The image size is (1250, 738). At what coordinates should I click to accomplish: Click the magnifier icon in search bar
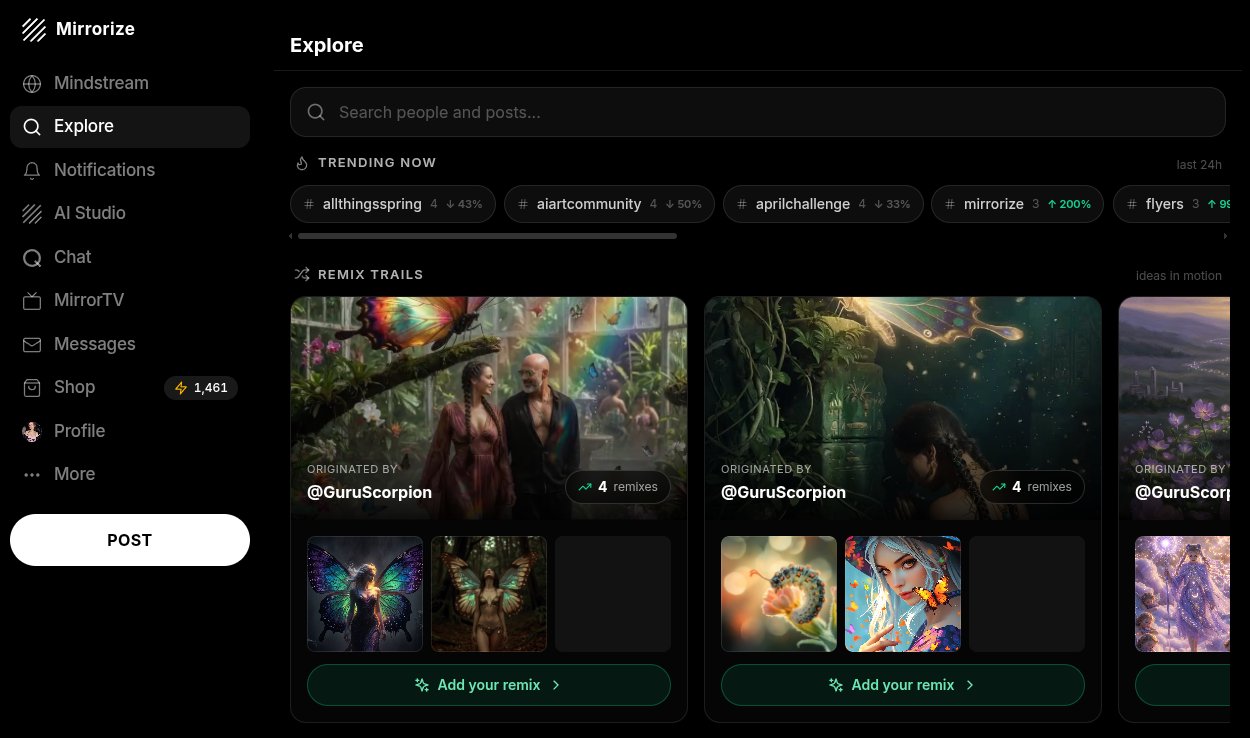coord(316,112)
